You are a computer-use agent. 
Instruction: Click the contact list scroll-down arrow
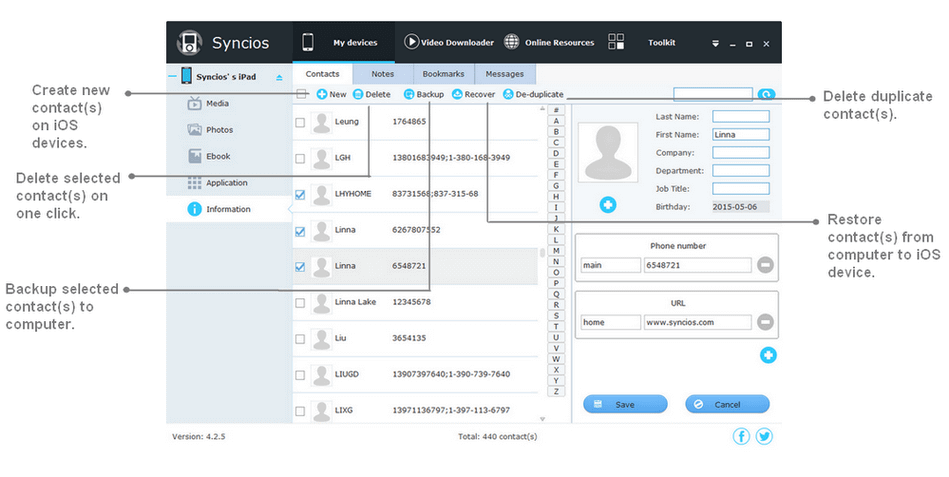click(542, 419)
